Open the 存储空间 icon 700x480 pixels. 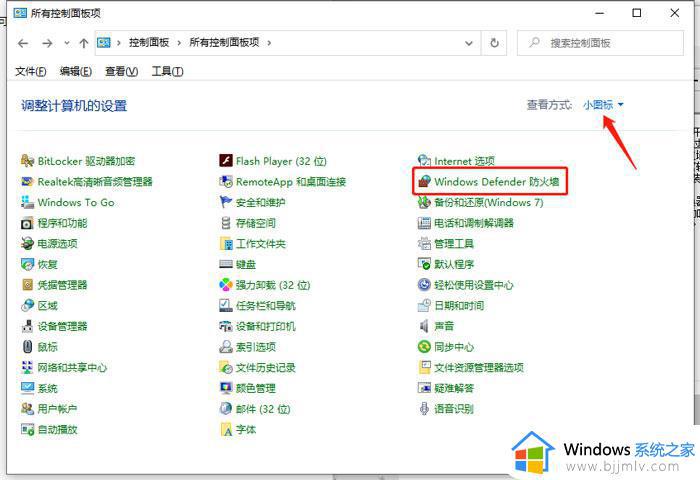(226, 223)
